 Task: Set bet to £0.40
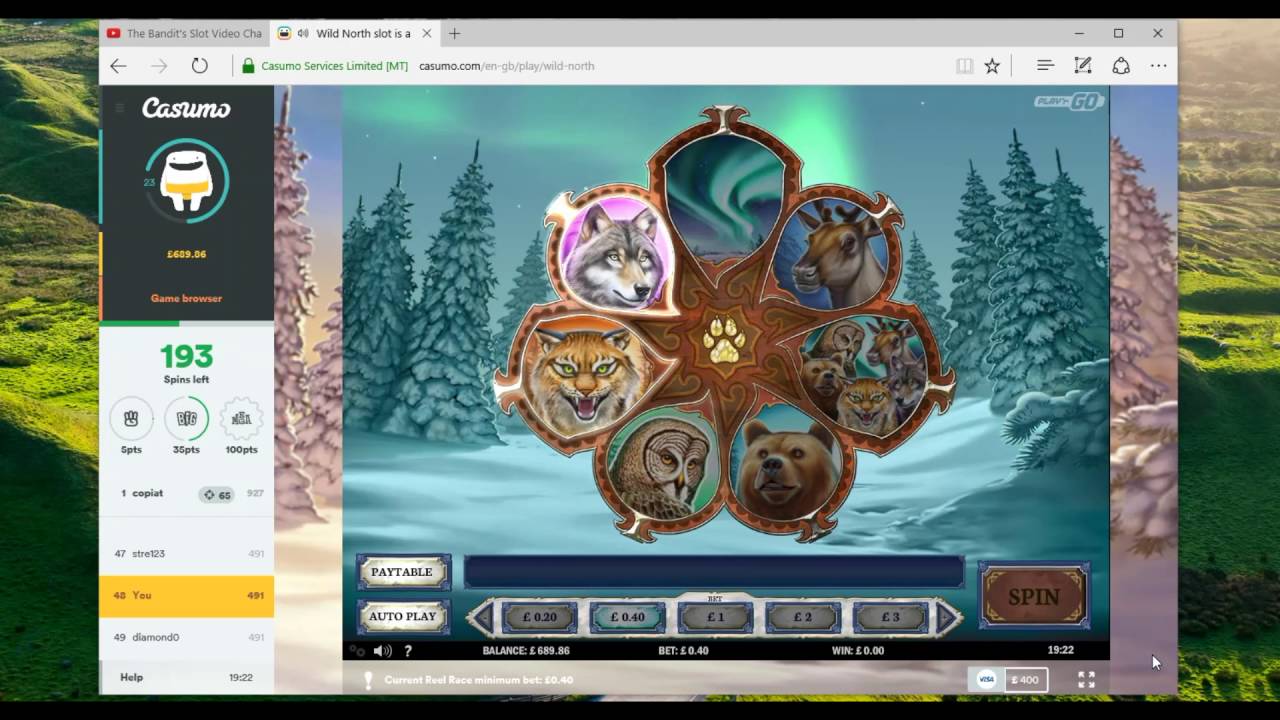point(627,617)
